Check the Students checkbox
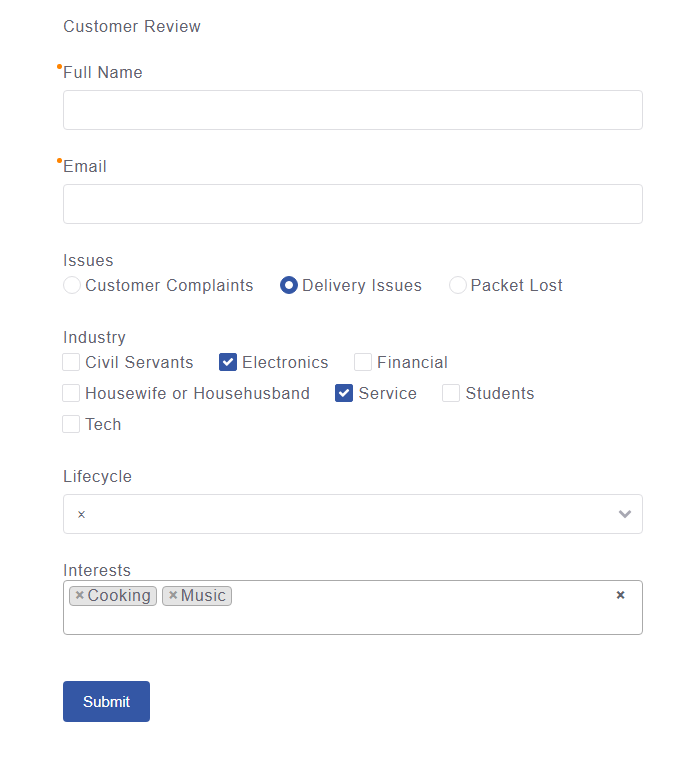Image resolution: width=675 pixels, height=765 pixels. pyautogui.click(x=451, y=393)
